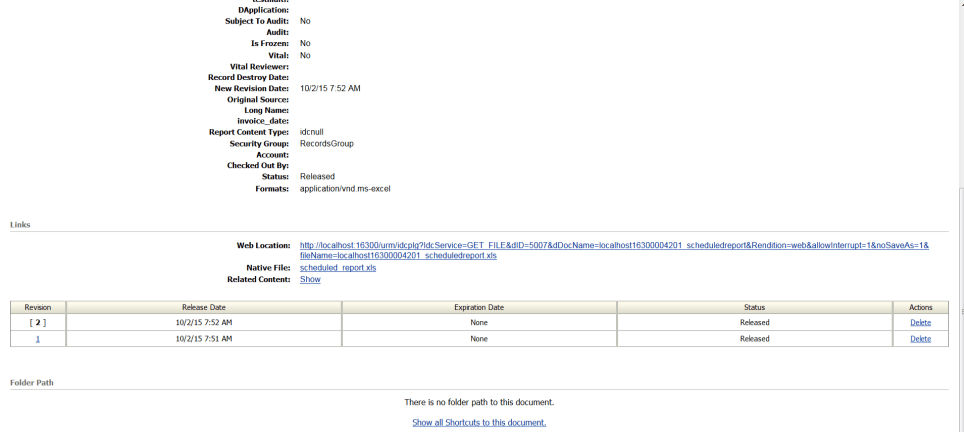Click the RecordsGroup security group value
Image resolution: width=964 pixels, height=432 pixels.
point(326,144)
